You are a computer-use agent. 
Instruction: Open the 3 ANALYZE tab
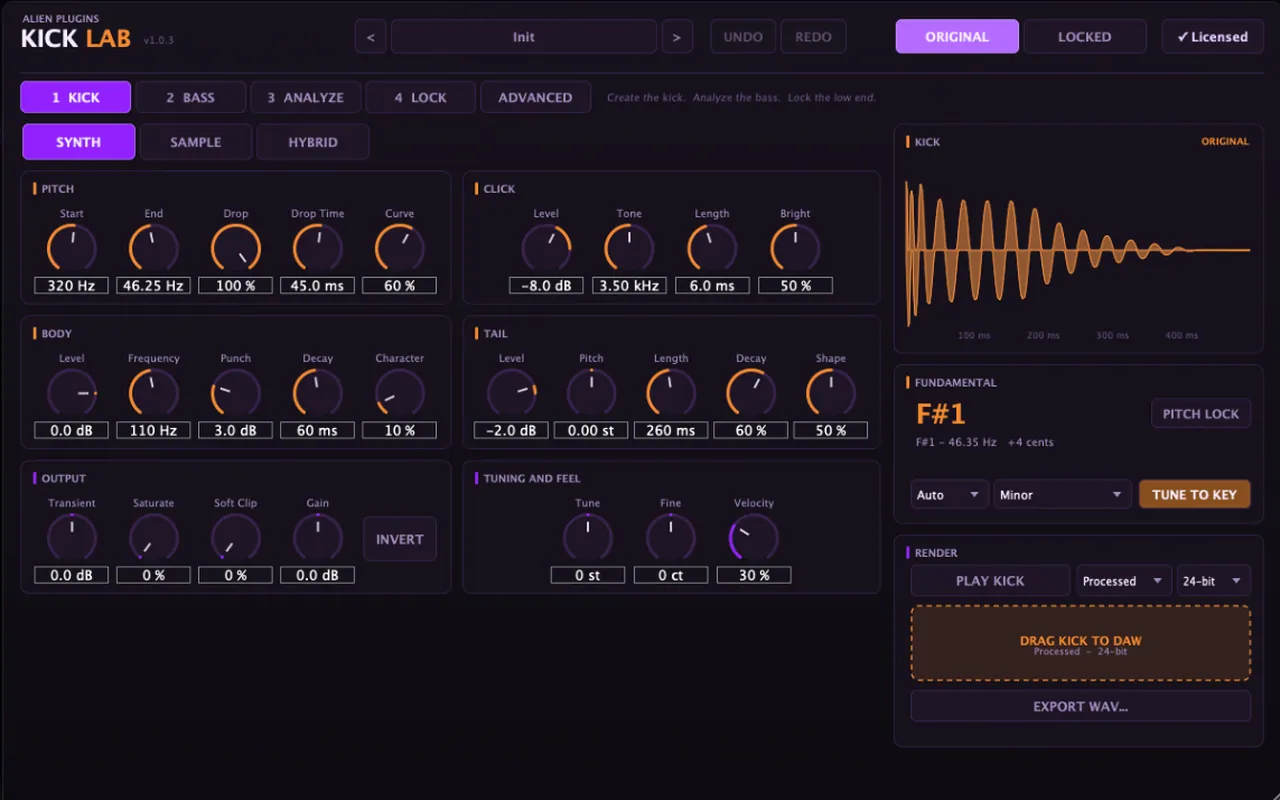click(306, 97)
